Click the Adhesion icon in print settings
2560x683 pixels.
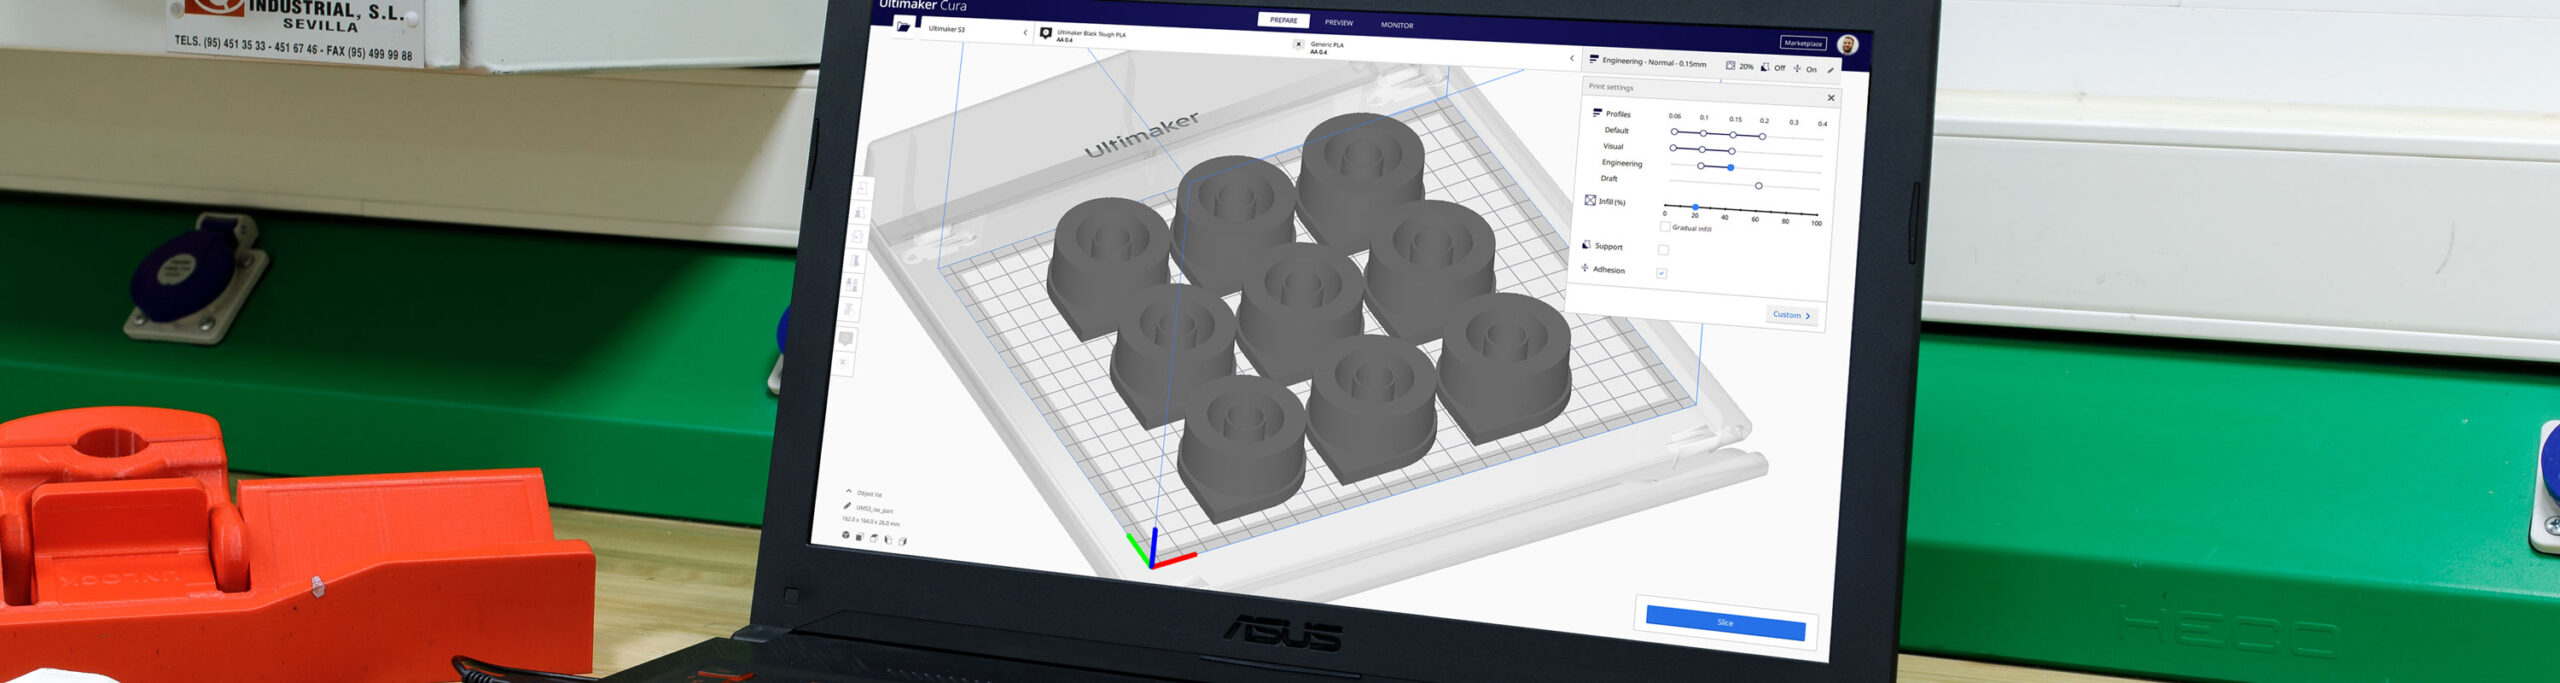click(1585, 268)
